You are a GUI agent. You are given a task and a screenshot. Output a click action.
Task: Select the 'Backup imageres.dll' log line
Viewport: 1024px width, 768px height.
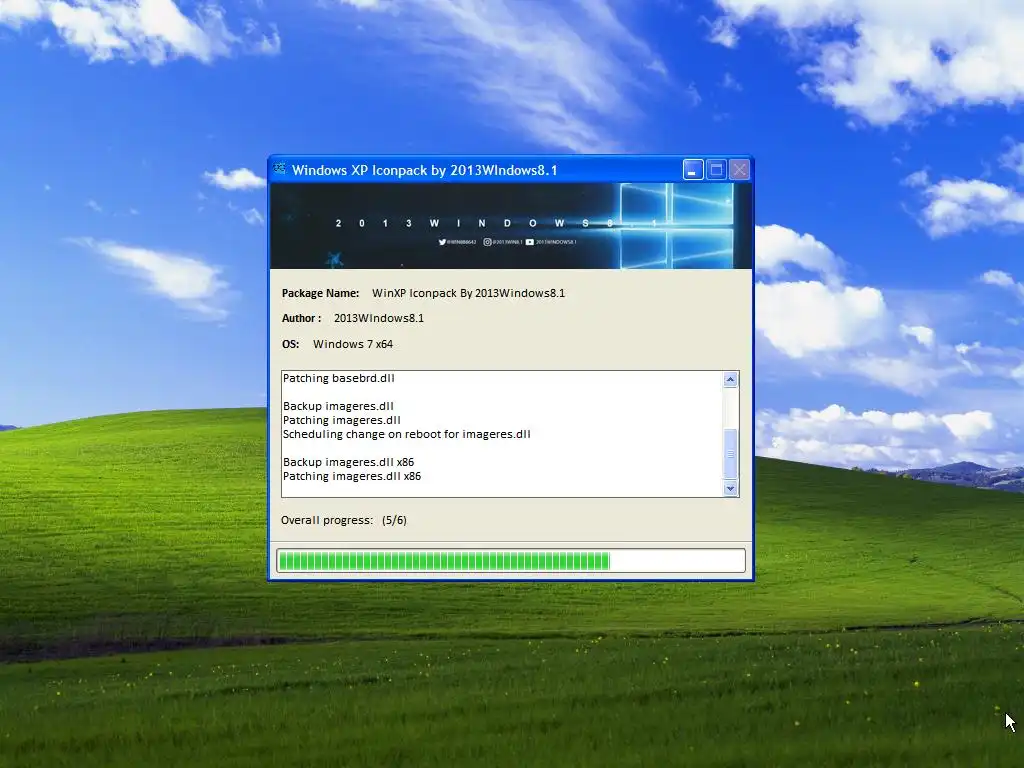338,406
